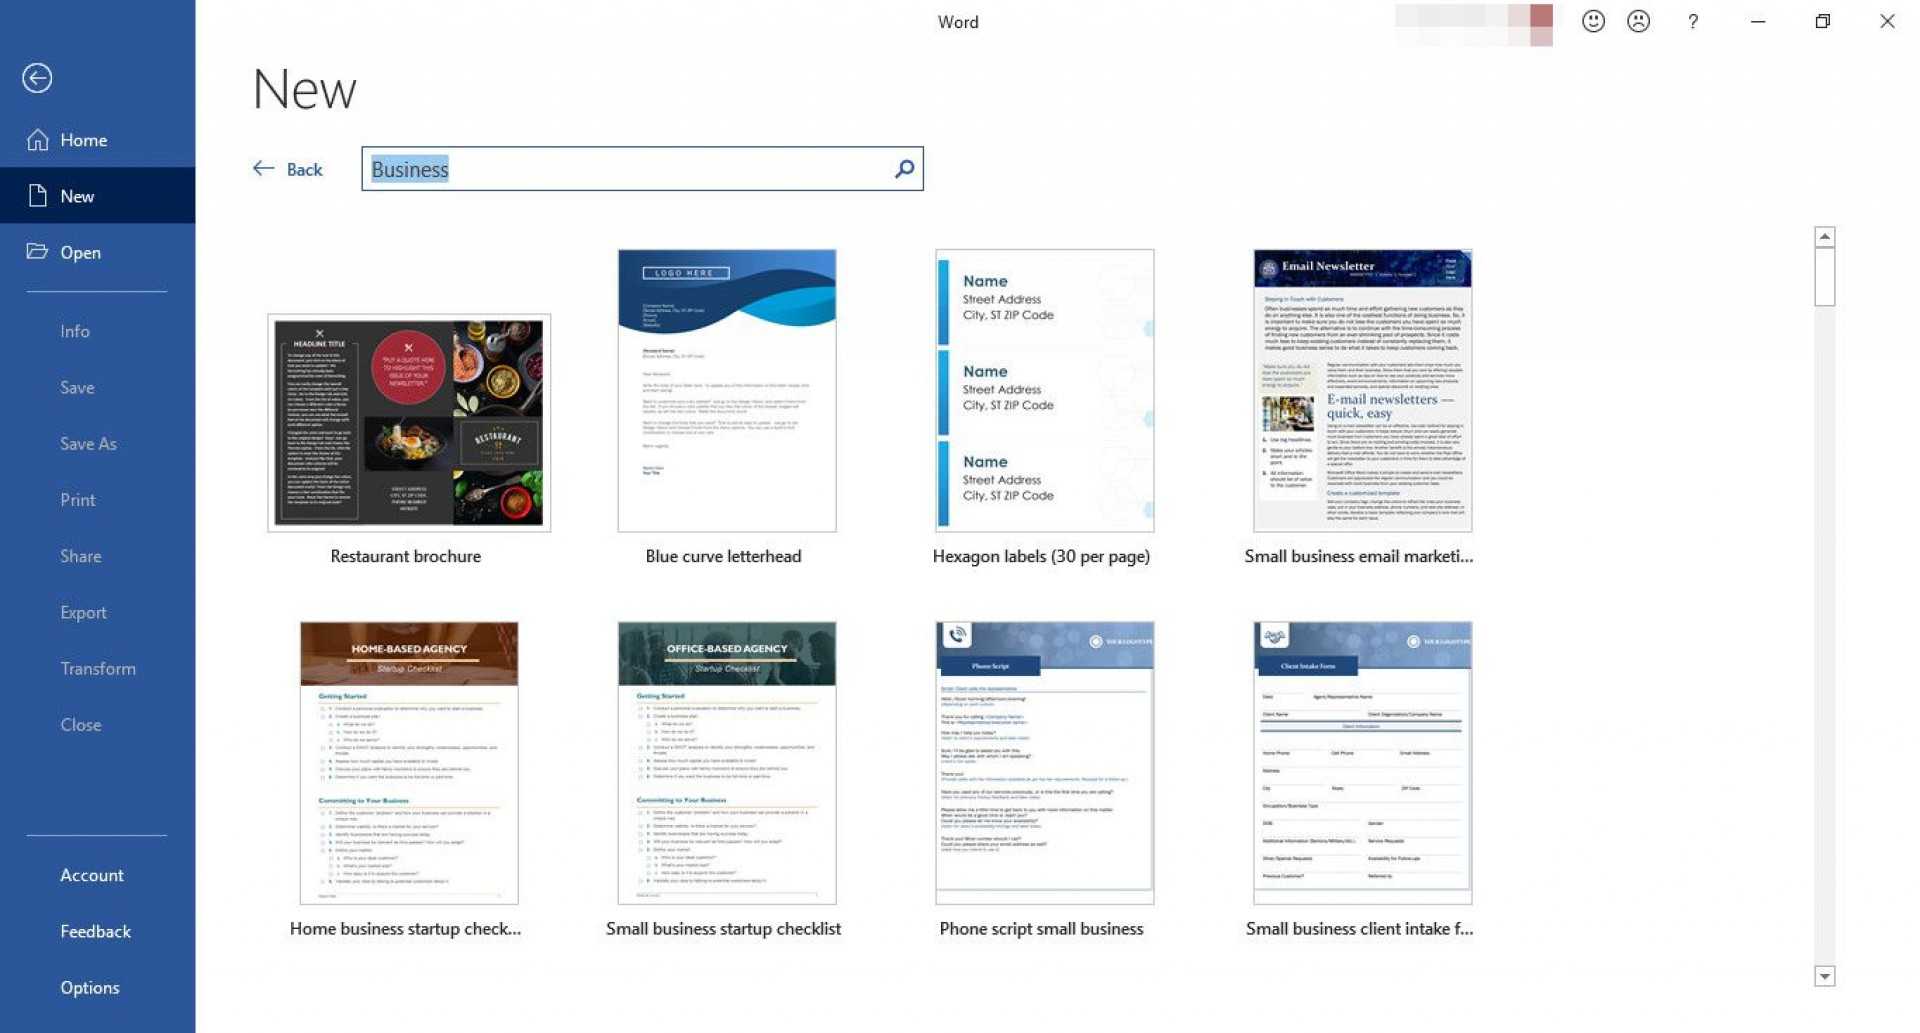Click into the Business search field
This screenshot has height=1033, width=1920.
pyautogui.click(x=642, y=169)
